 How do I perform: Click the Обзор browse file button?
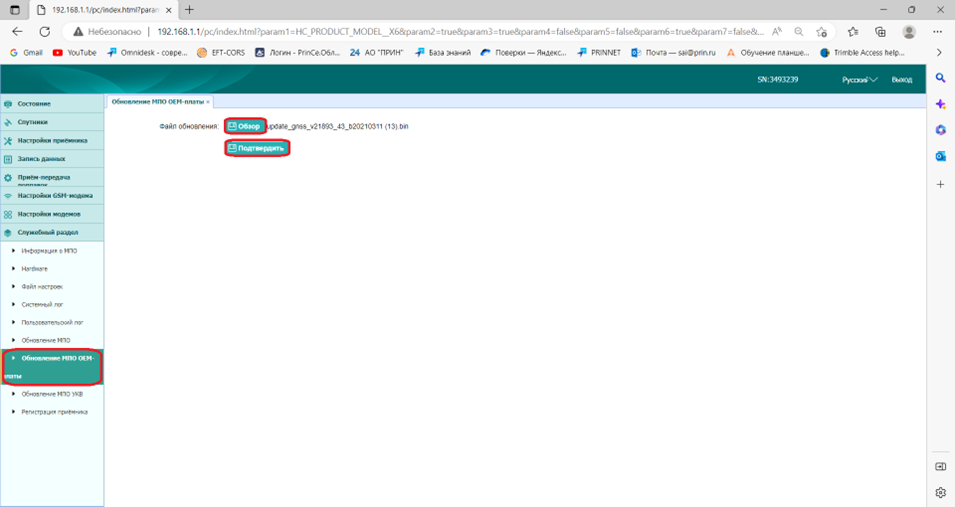[x=244, y=126]
